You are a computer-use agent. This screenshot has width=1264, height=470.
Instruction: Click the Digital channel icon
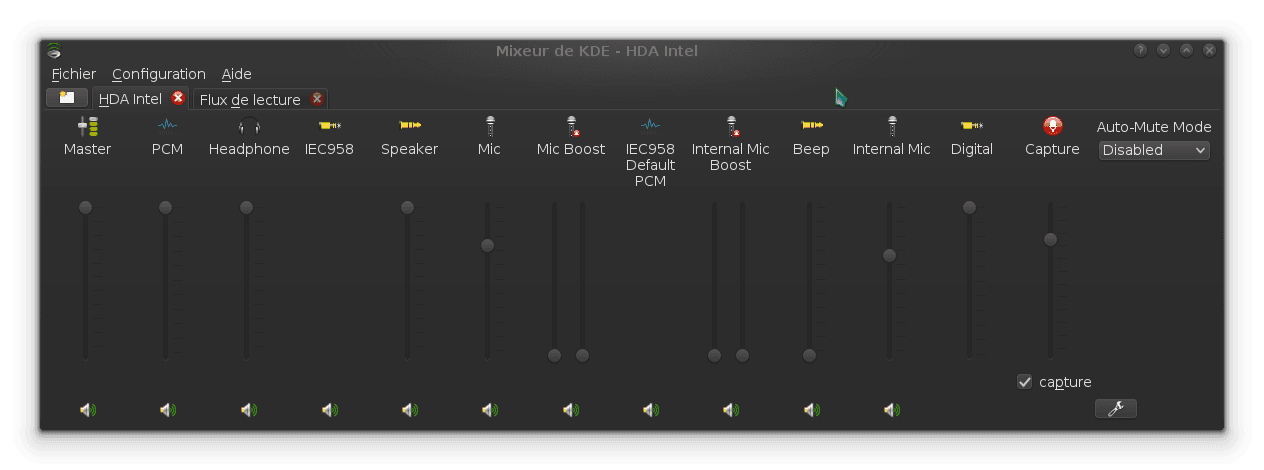pos(972,126)
